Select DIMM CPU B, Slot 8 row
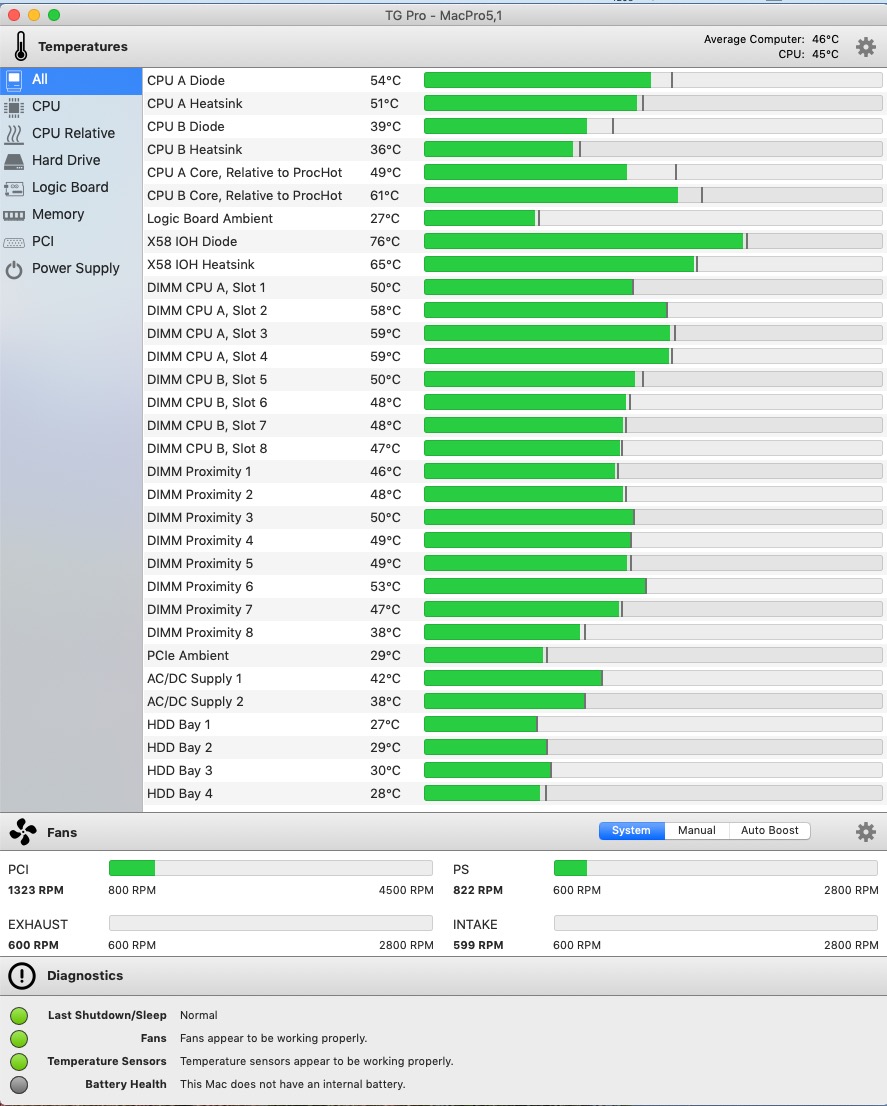This screenshot has width=887, height=1106. click(514, 449)
